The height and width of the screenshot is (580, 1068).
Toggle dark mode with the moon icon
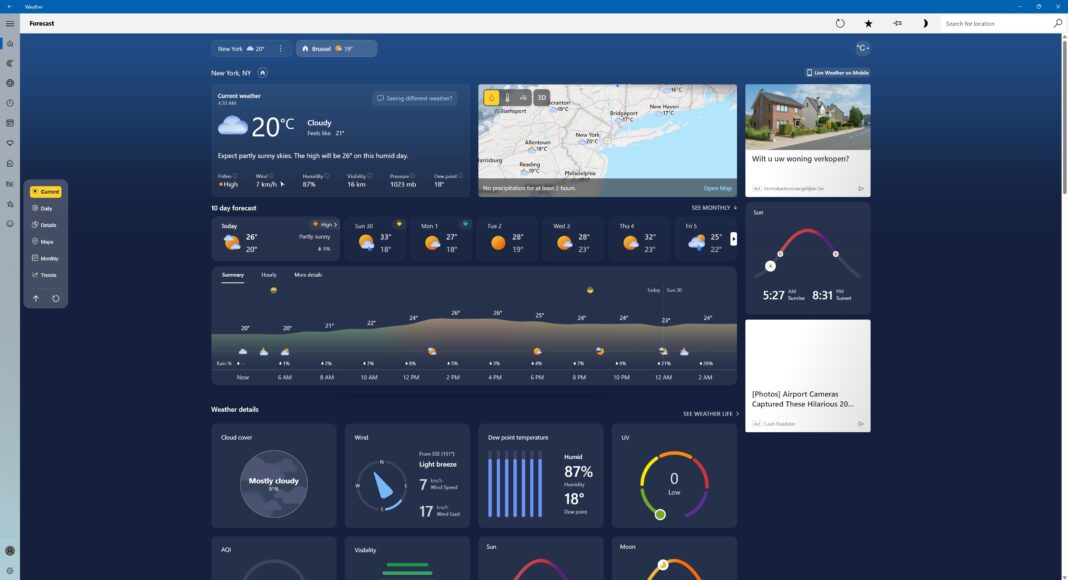pos(925,22)
